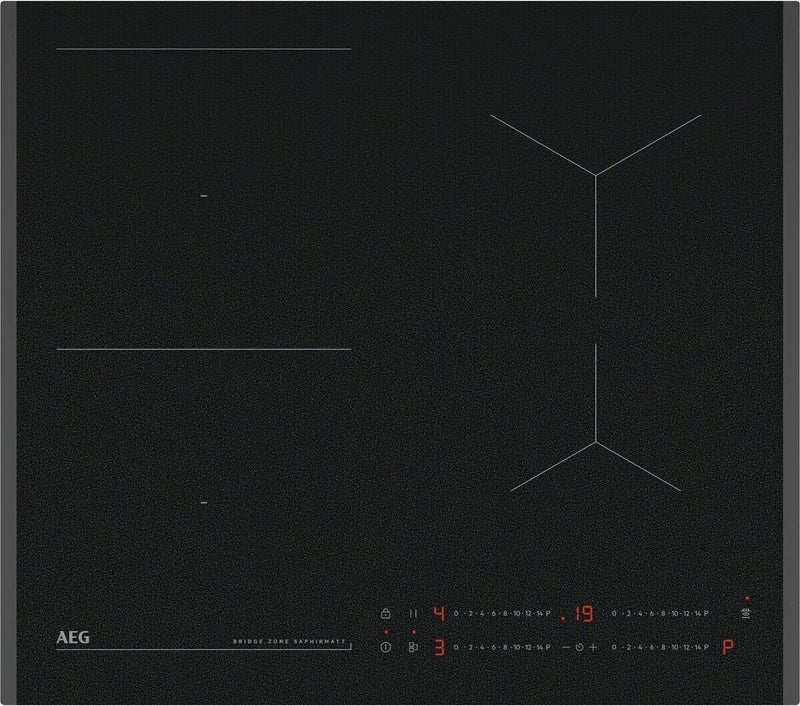This screenshot has width=800, height=706.
Task: Tap the upper Y-shaped cooking zone marker
Action: [596, 175]
